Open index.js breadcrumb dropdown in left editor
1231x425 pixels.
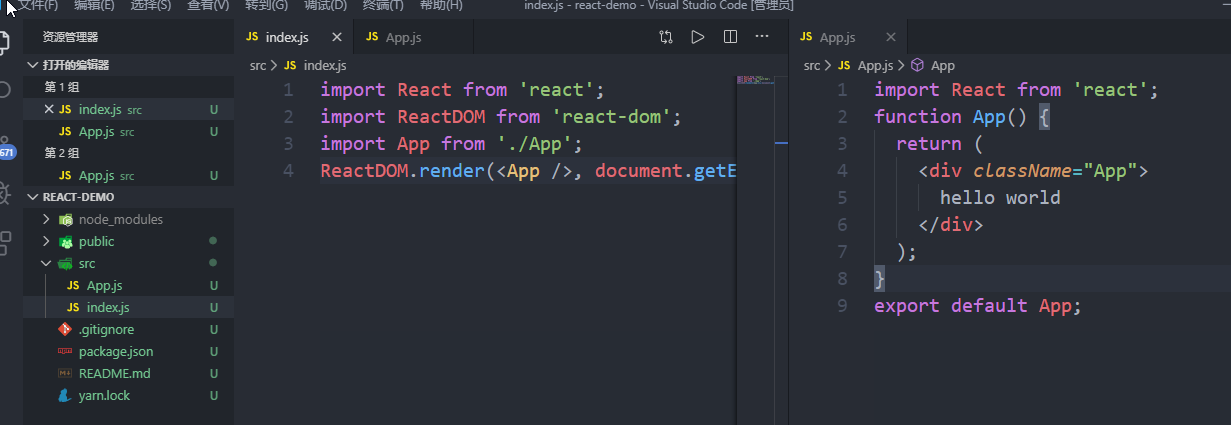click(x=324, y=65)
